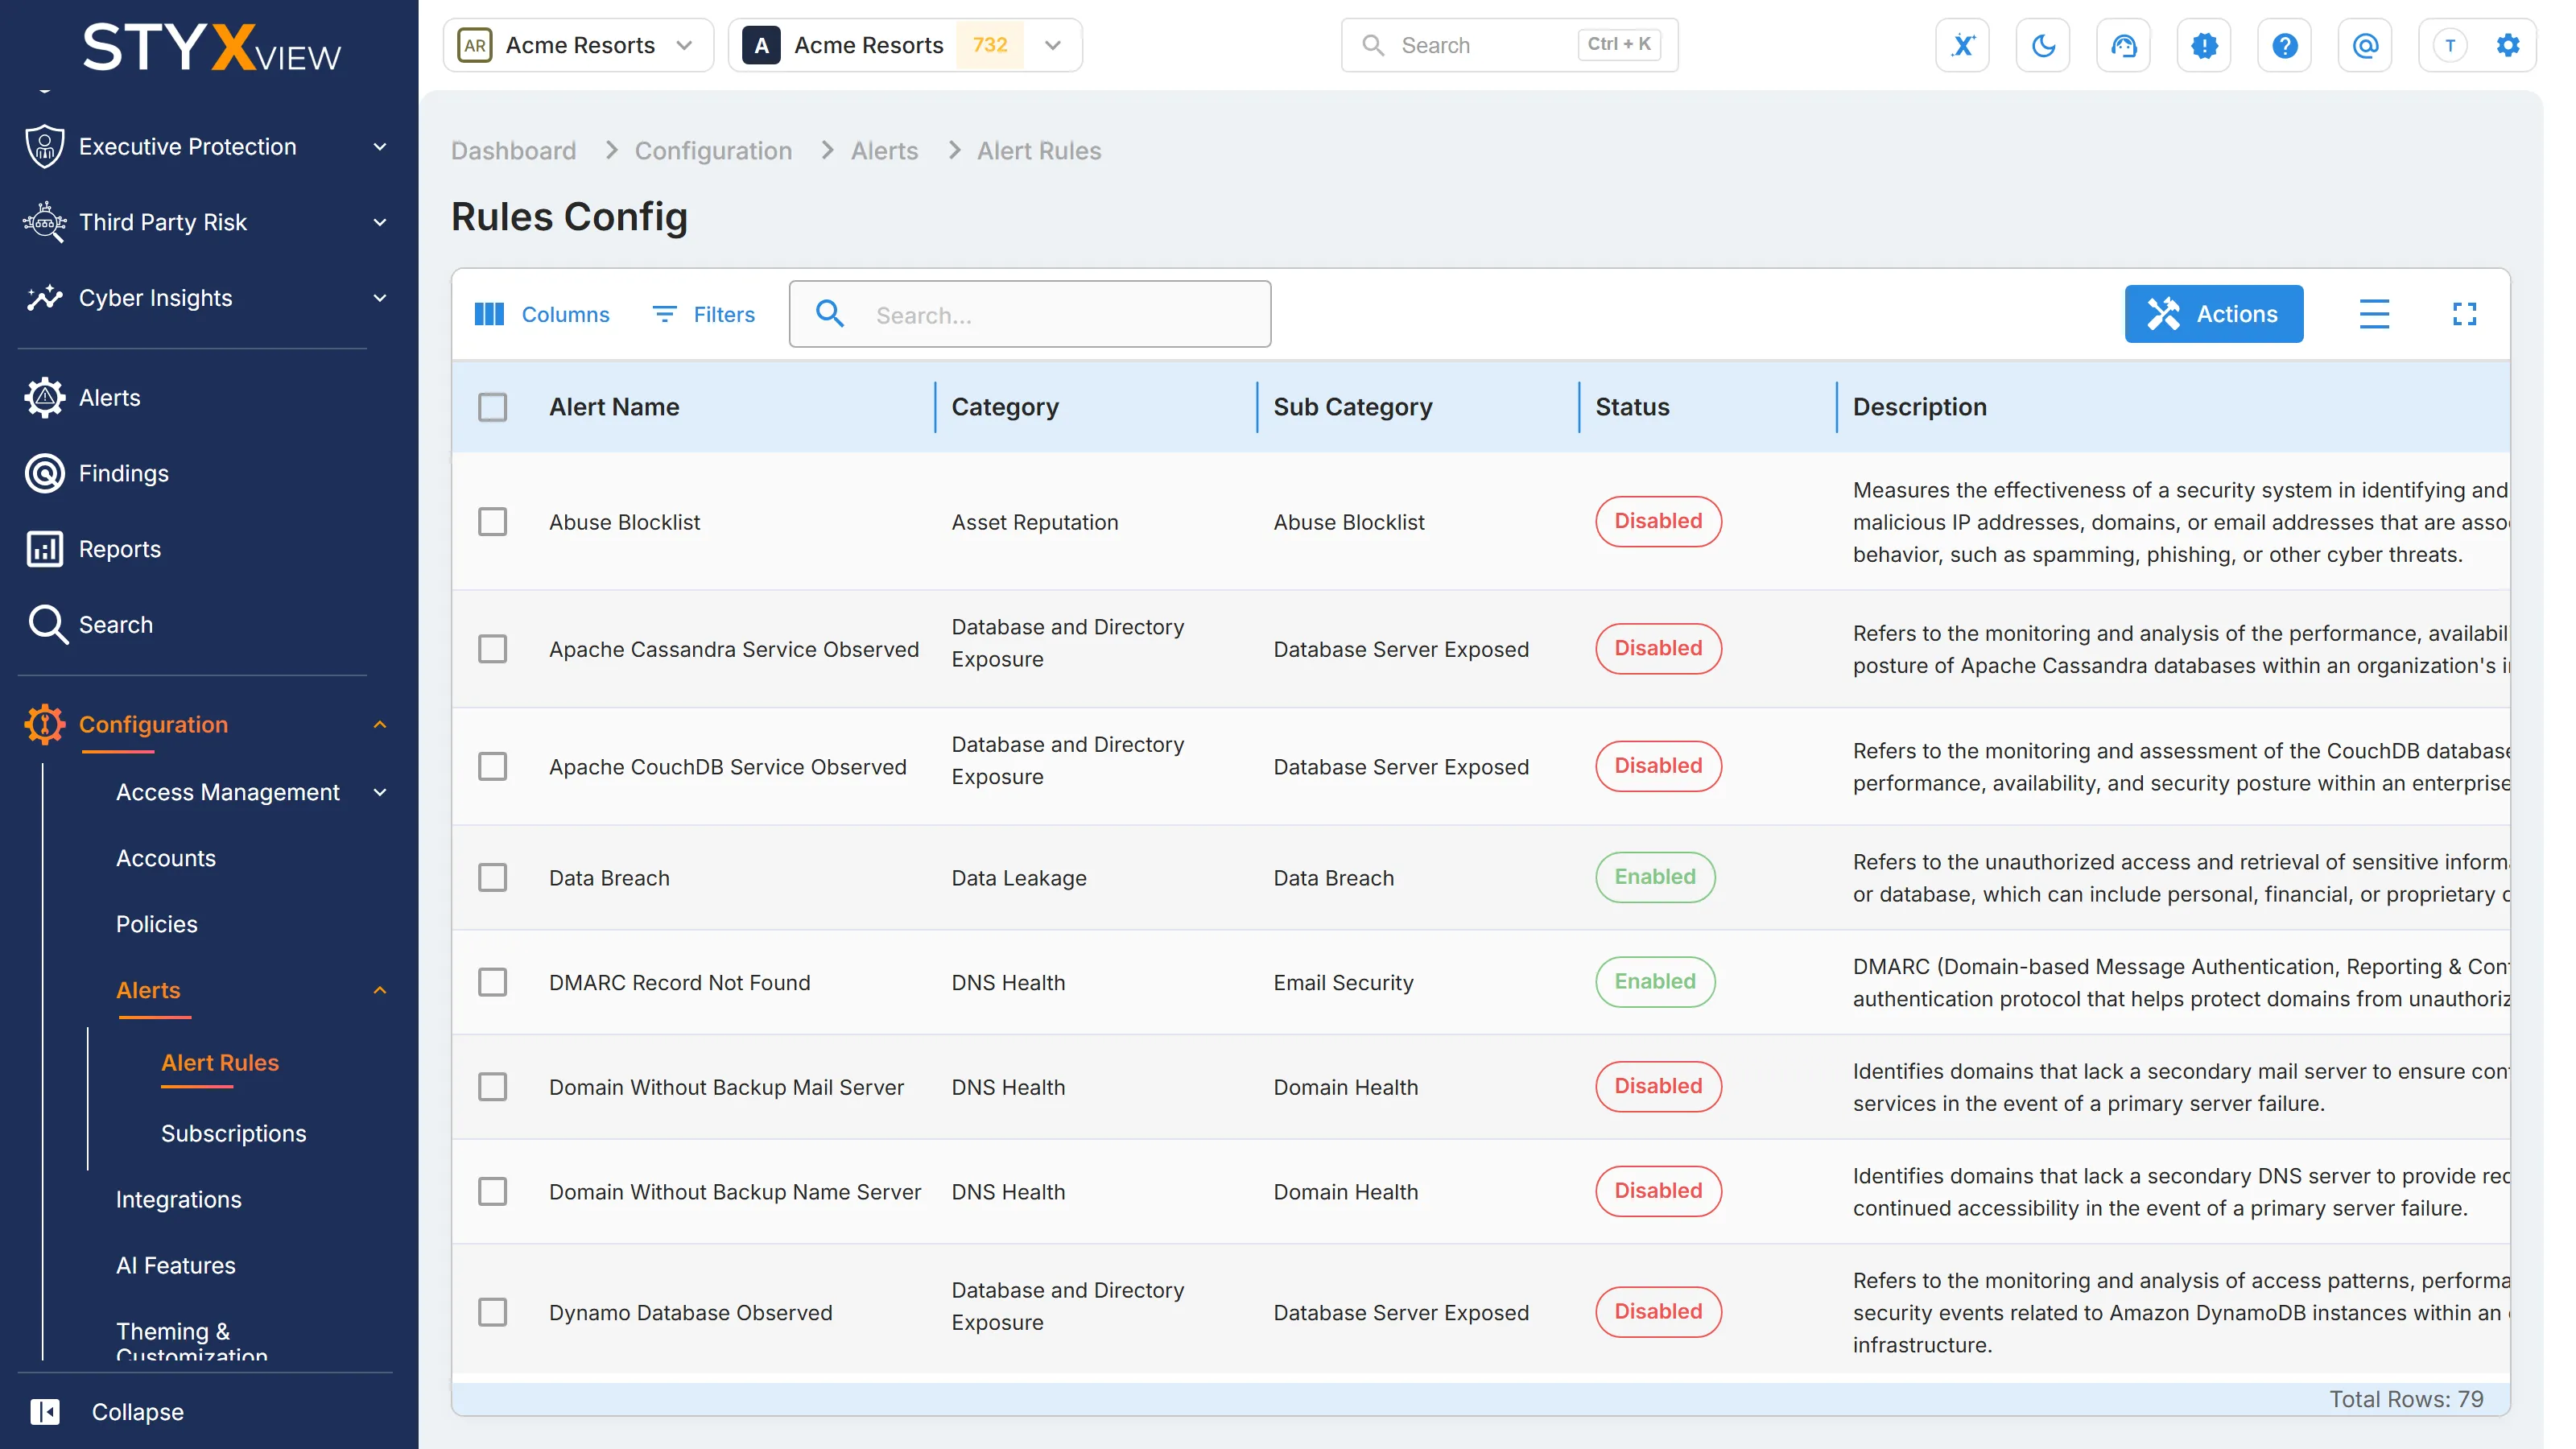Open the alert notifications badge icon

2204,45
